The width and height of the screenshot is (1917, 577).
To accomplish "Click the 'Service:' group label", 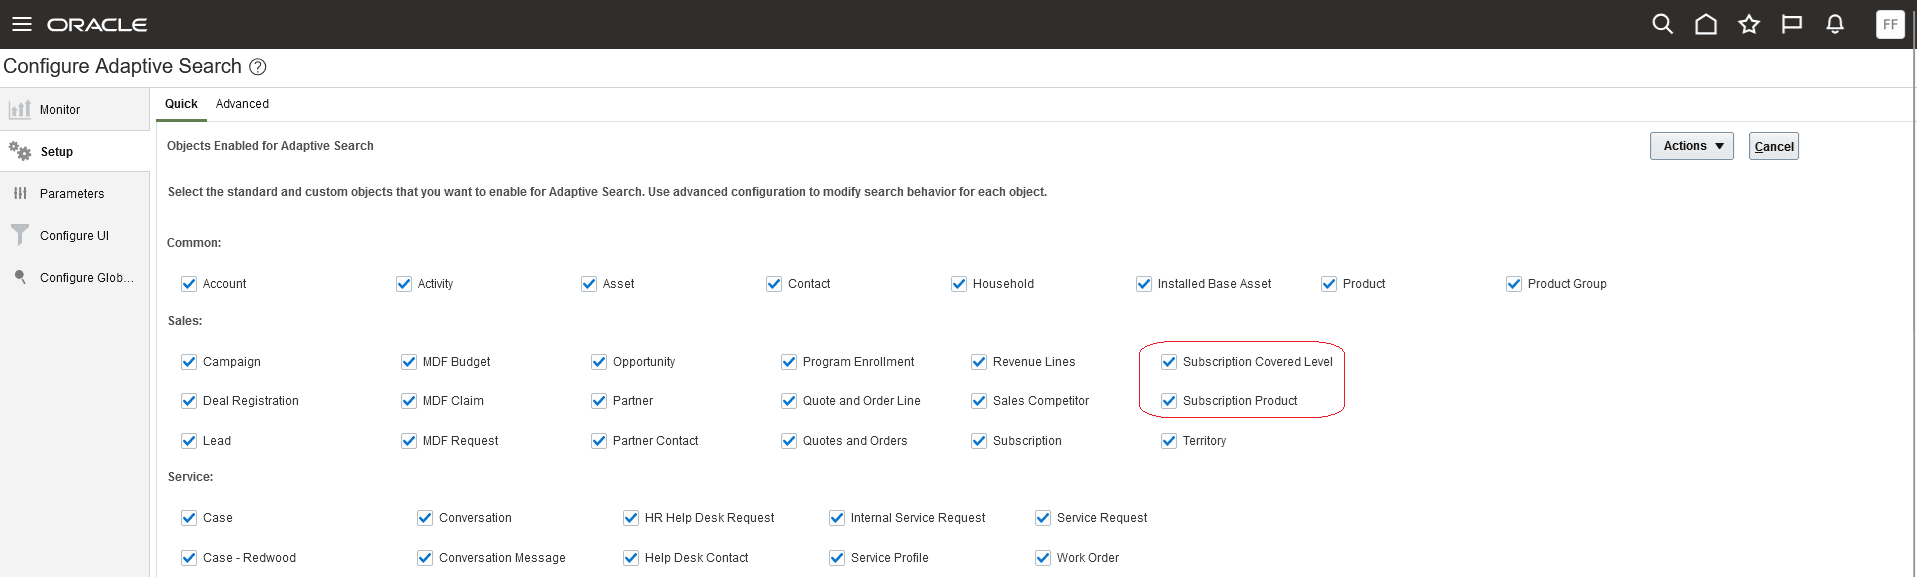I will pyautogui.click(x=190, y=477).
